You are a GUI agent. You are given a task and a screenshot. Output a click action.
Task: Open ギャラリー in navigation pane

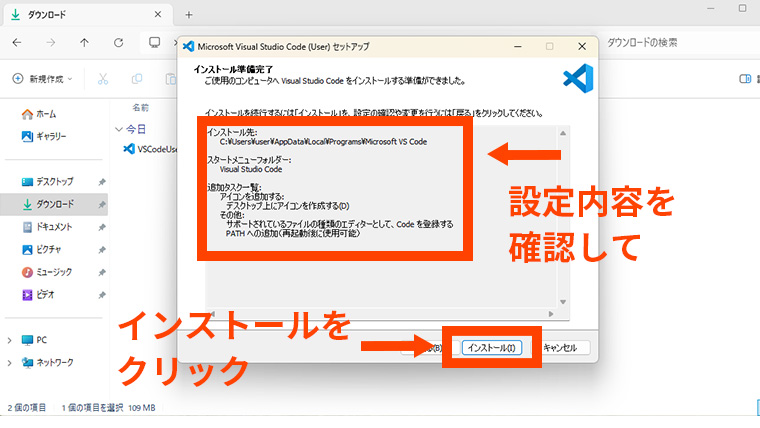tap(51, 136)
